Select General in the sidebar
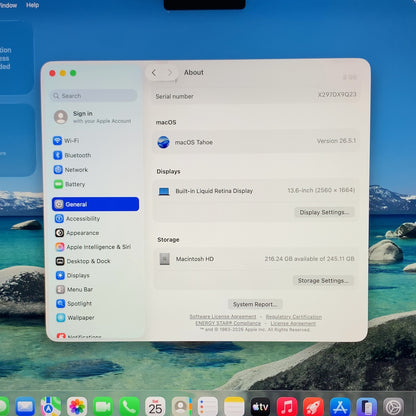This screenshot has height=416, width=416. (95, 204)
